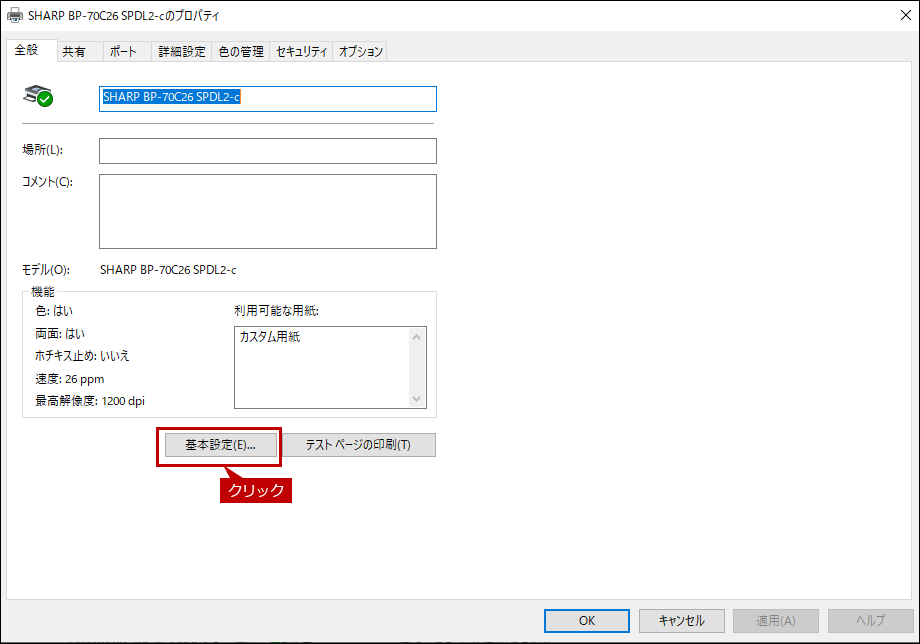Image resolution: width=920 pixels, height=644 pixels.
Task: Click the printer status icon with green checkmark
Action: coord(38,97)
